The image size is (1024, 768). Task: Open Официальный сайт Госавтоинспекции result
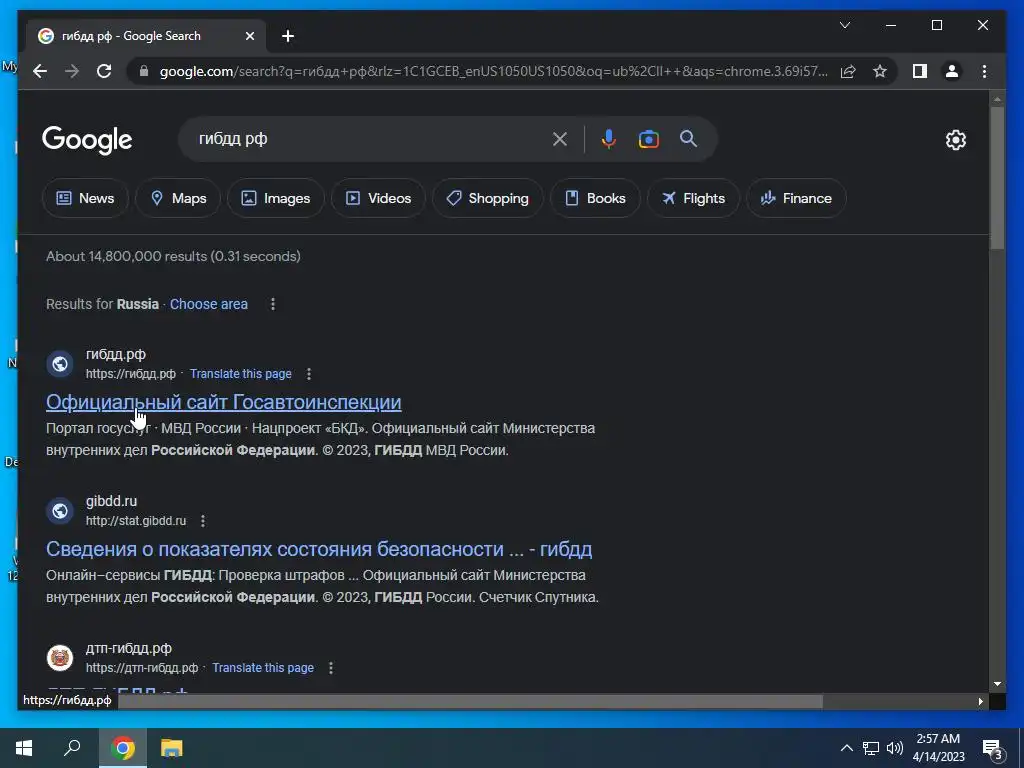(x=223, y=402)
